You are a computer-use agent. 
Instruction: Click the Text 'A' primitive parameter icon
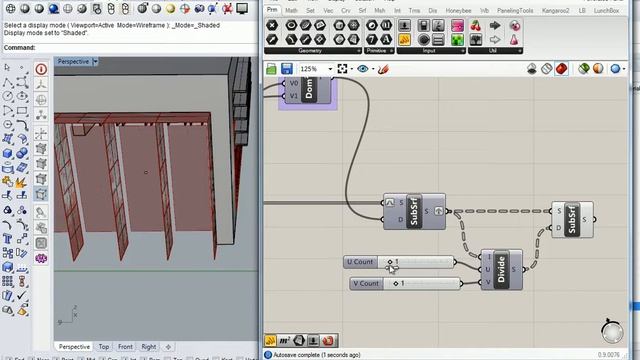pos(386,40)
